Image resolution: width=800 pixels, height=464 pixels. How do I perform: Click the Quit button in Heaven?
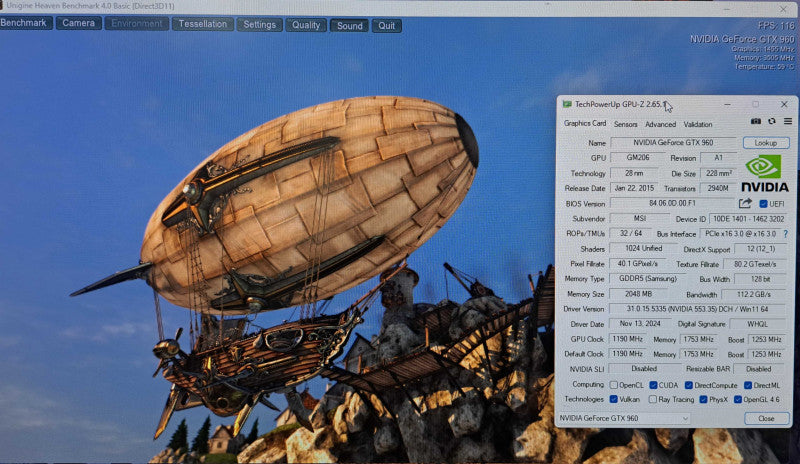tap(387, 26)
